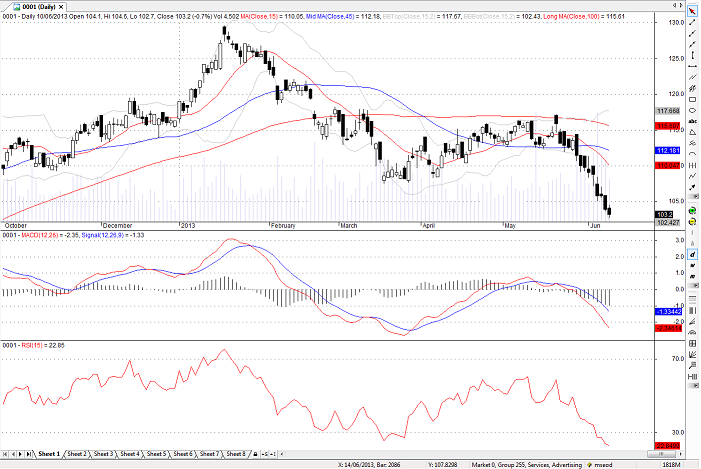
Task: Click the blue 112.181 price axis label
Action: (667, 150)
